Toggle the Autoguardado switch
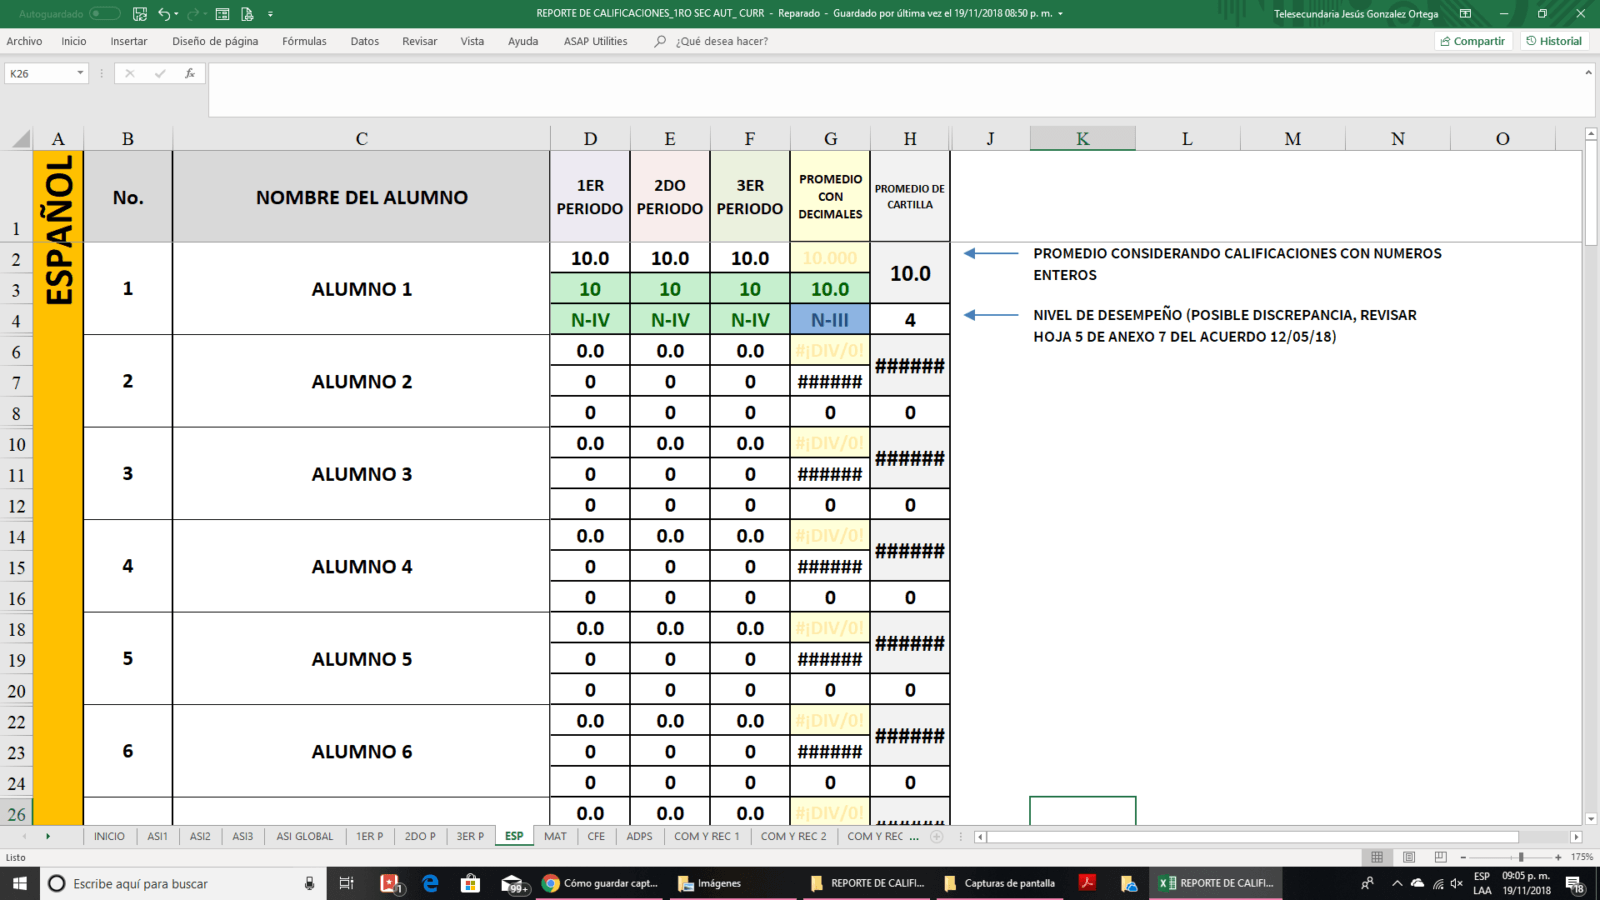Screen dimensions: 1600x900 coord(104,14)
